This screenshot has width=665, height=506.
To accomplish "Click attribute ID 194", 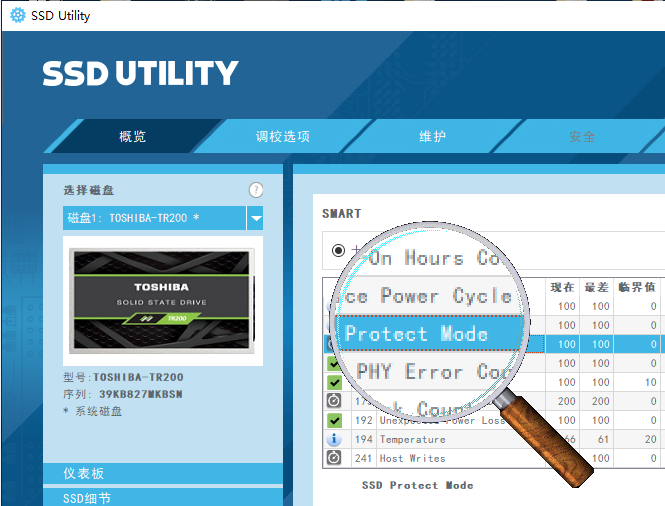I will click(364, 439).
